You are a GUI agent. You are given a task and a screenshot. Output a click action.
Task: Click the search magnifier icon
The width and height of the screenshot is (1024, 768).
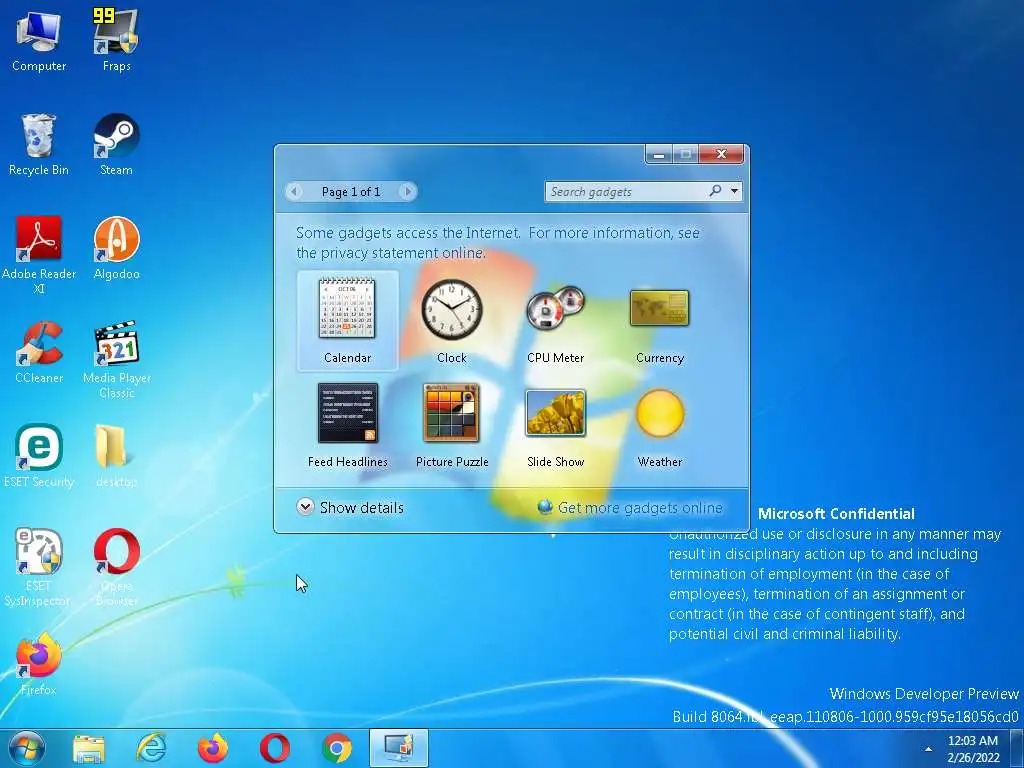[x=716, y=191]
